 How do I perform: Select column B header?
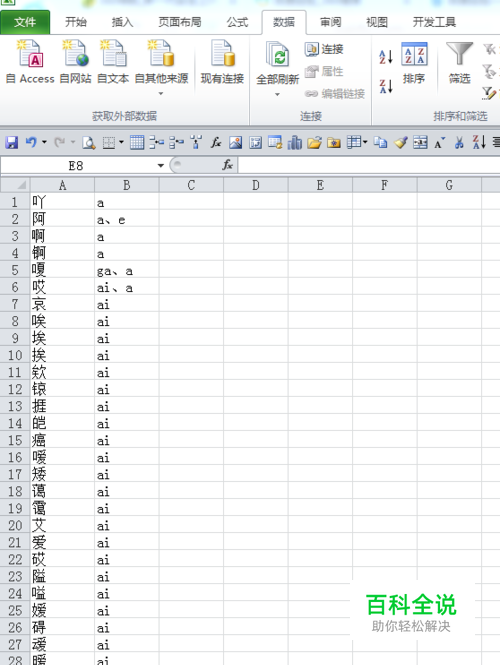coord(127,185)
